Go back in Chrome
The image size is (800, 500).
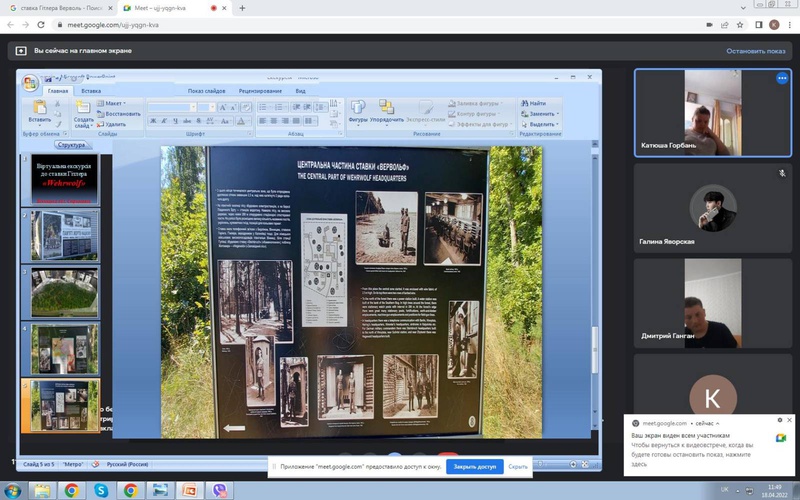10,24
